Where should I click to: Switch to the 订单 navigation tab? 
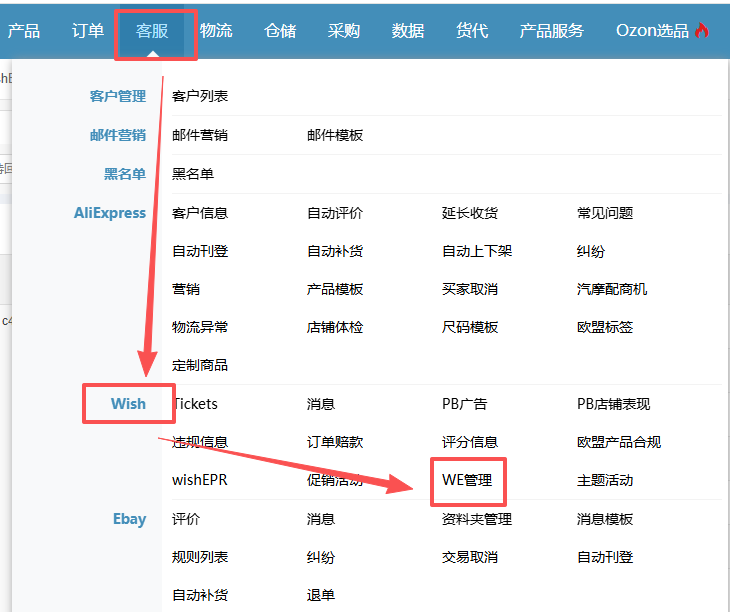pyautogui.click(x=88, y=31)
